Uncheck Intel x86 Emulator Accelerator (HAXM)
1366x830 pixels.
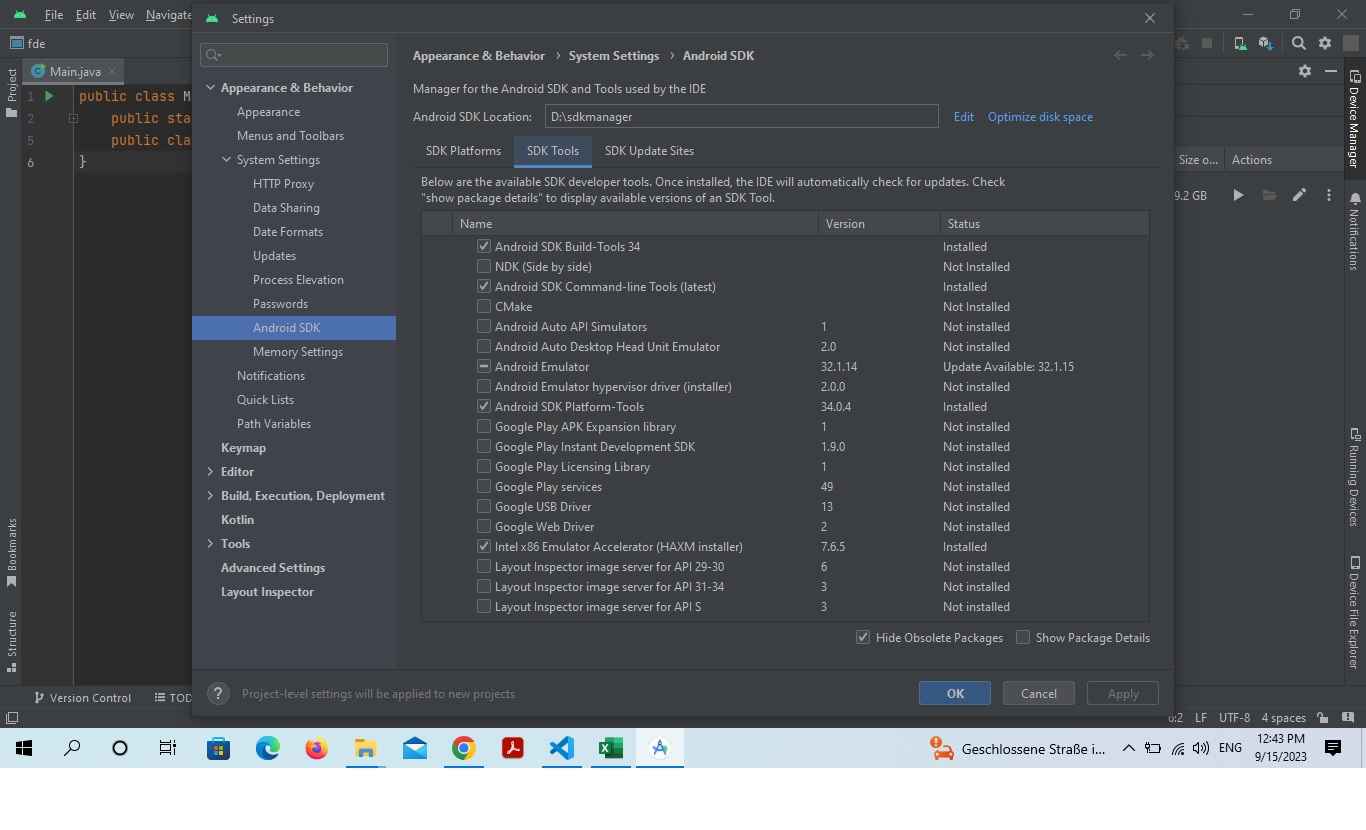[x=484, y=546]
